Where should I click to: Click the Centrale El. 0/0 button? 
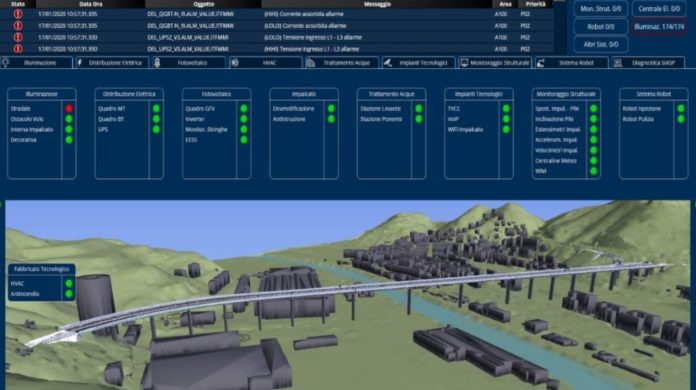point(659,8)
